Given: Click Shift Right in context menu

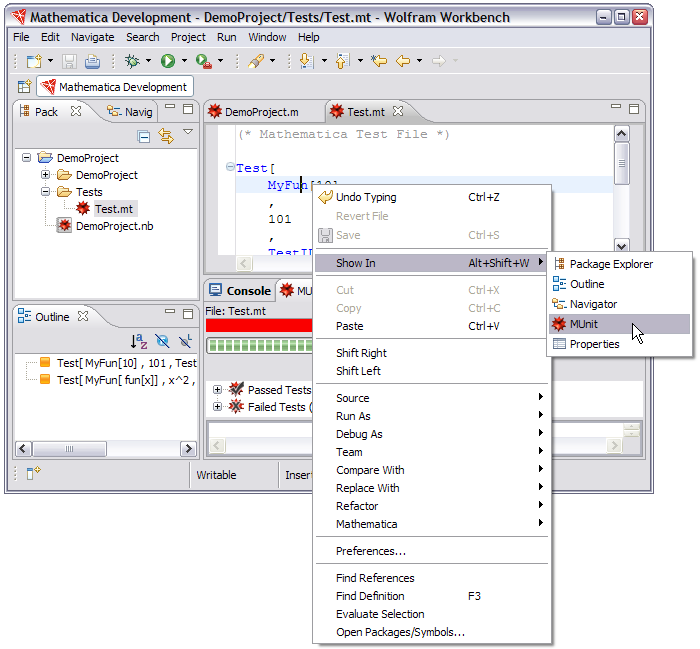Looking at the screenshot, I should click(432, 353).
